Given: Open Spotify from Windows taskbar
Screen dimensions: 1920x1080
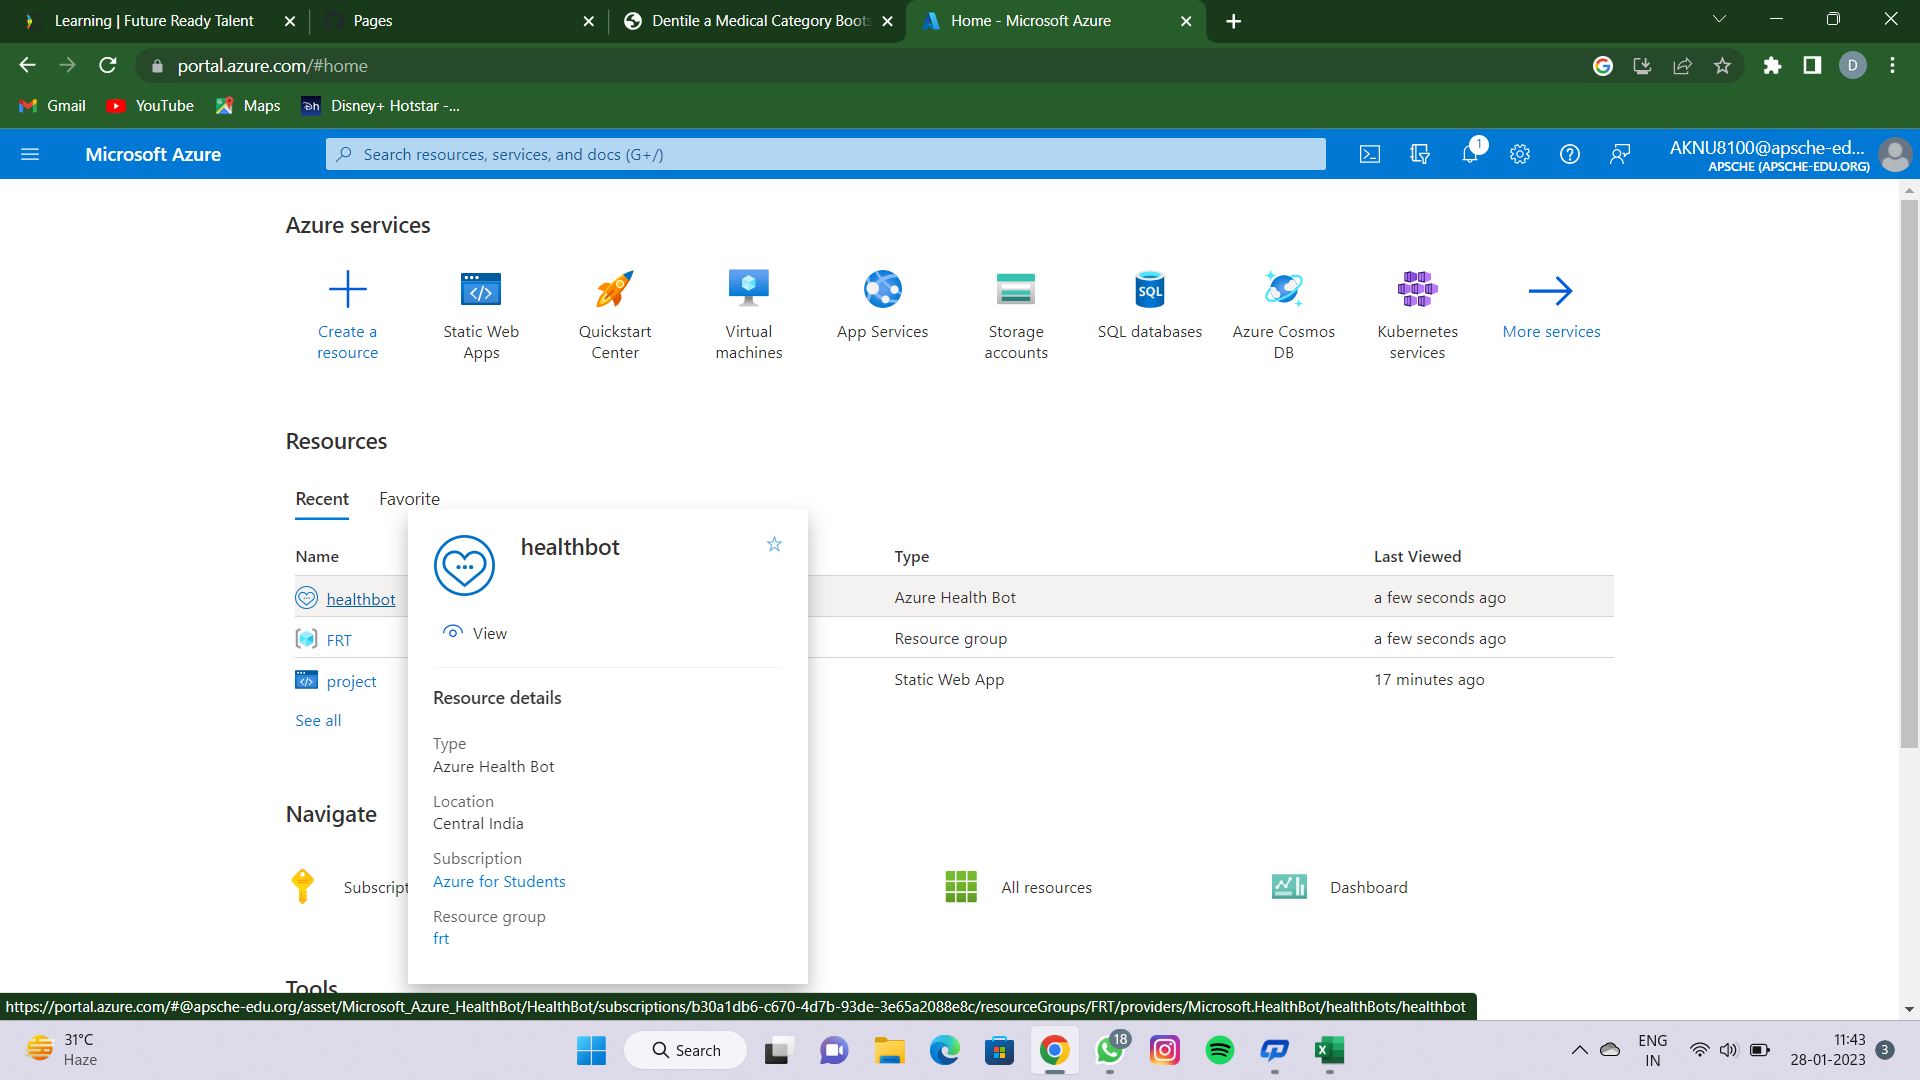Looking at the screenshot, I should pyautogui.click(x=1219, y=1050).
